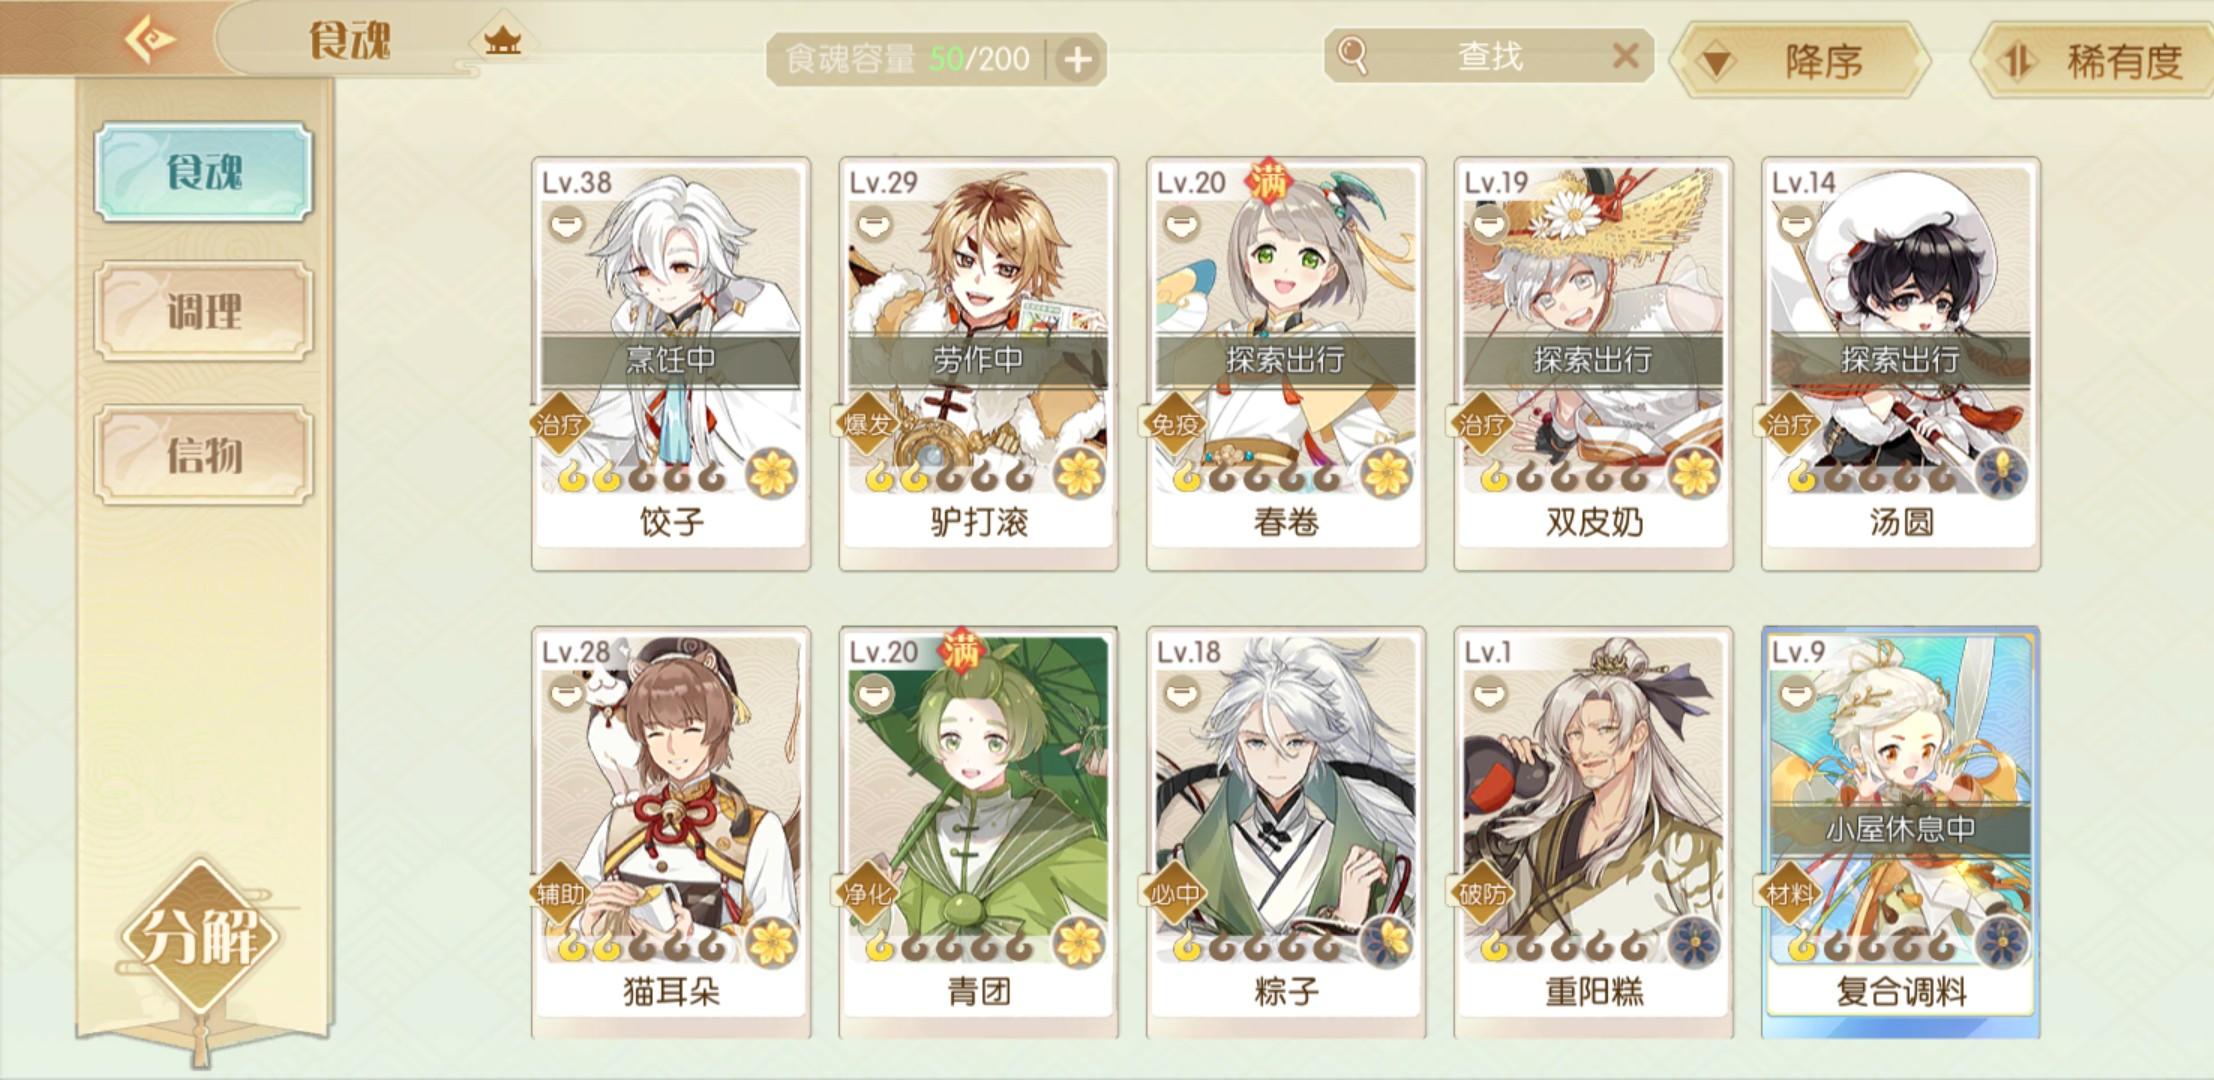Click the magnifier search icon
2214x1080 pixels.
coord(1352,56)
